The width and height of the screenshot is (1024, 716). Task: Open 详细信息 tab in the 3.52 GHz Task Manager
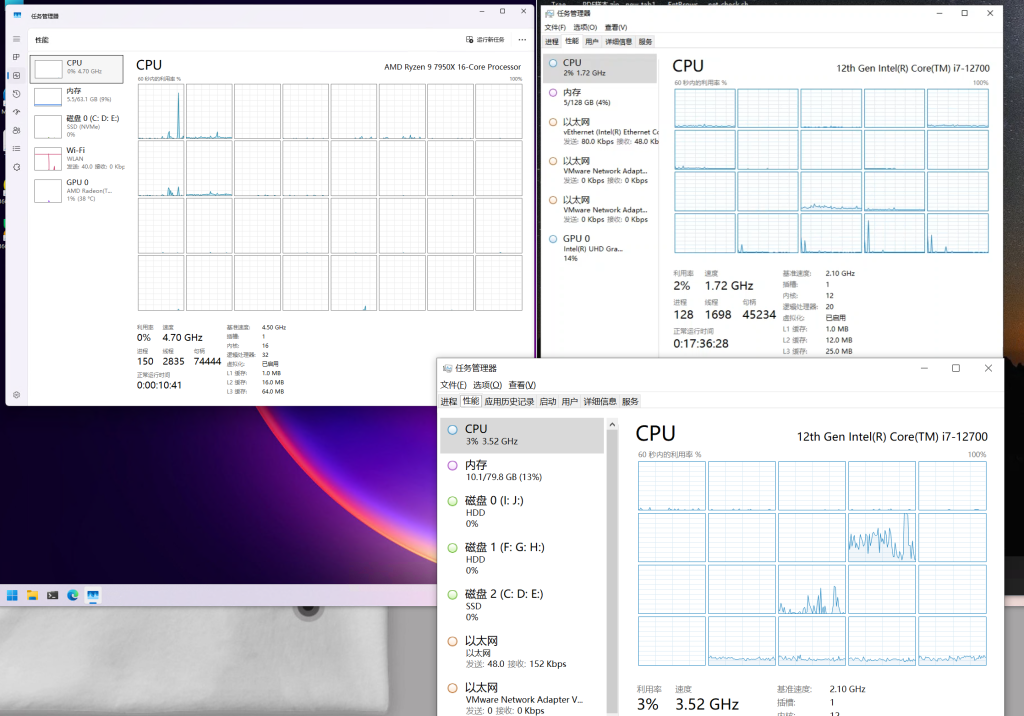tap(600, 402)
